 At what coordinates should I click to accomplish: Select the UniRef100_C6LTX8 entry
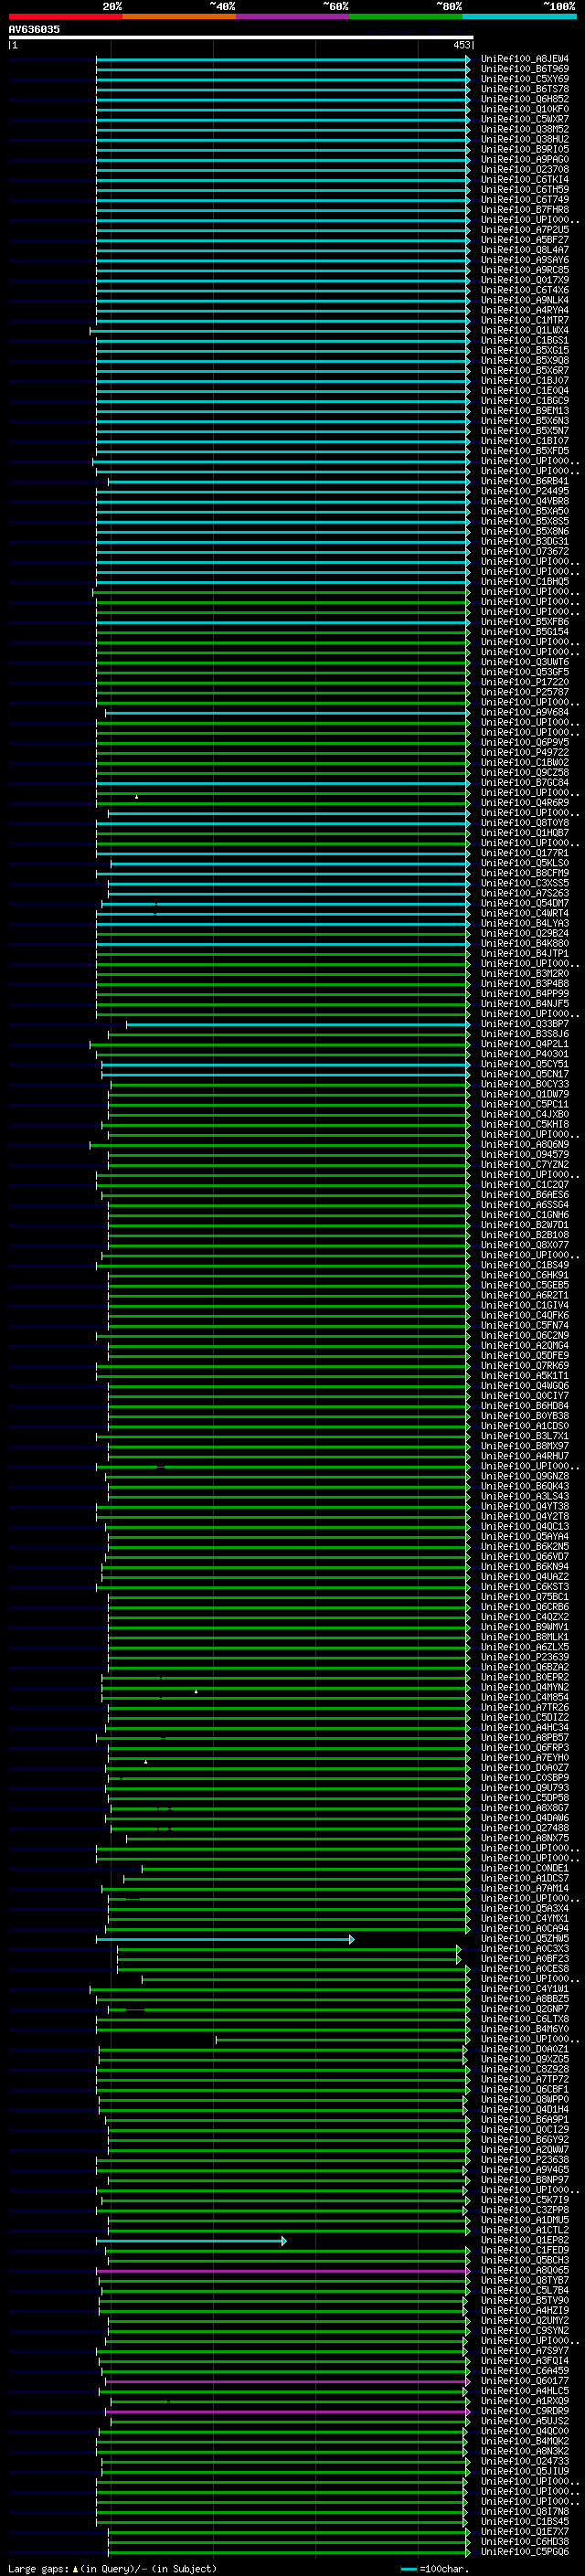(525, 2019)
